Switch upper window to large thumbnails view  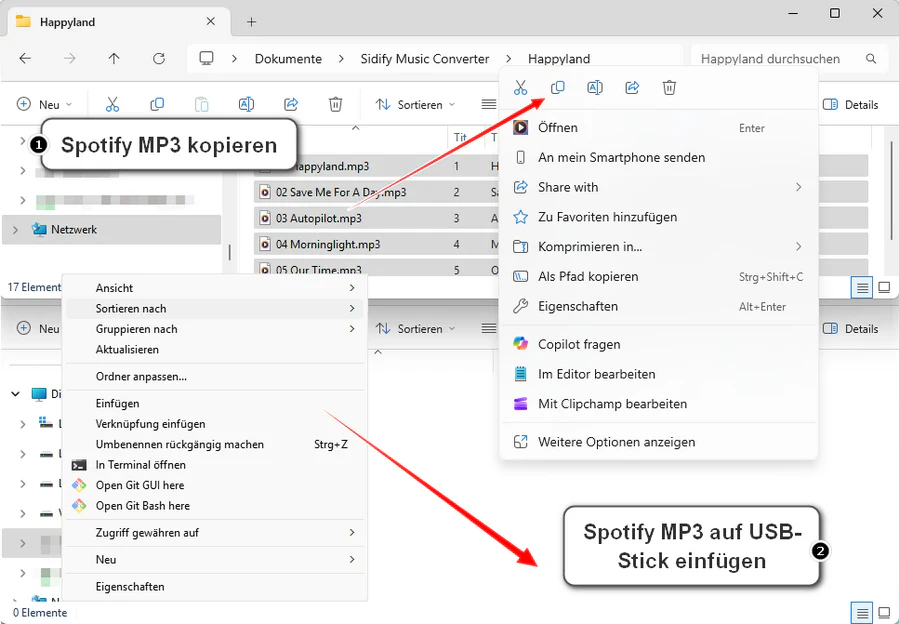point(884,287)
